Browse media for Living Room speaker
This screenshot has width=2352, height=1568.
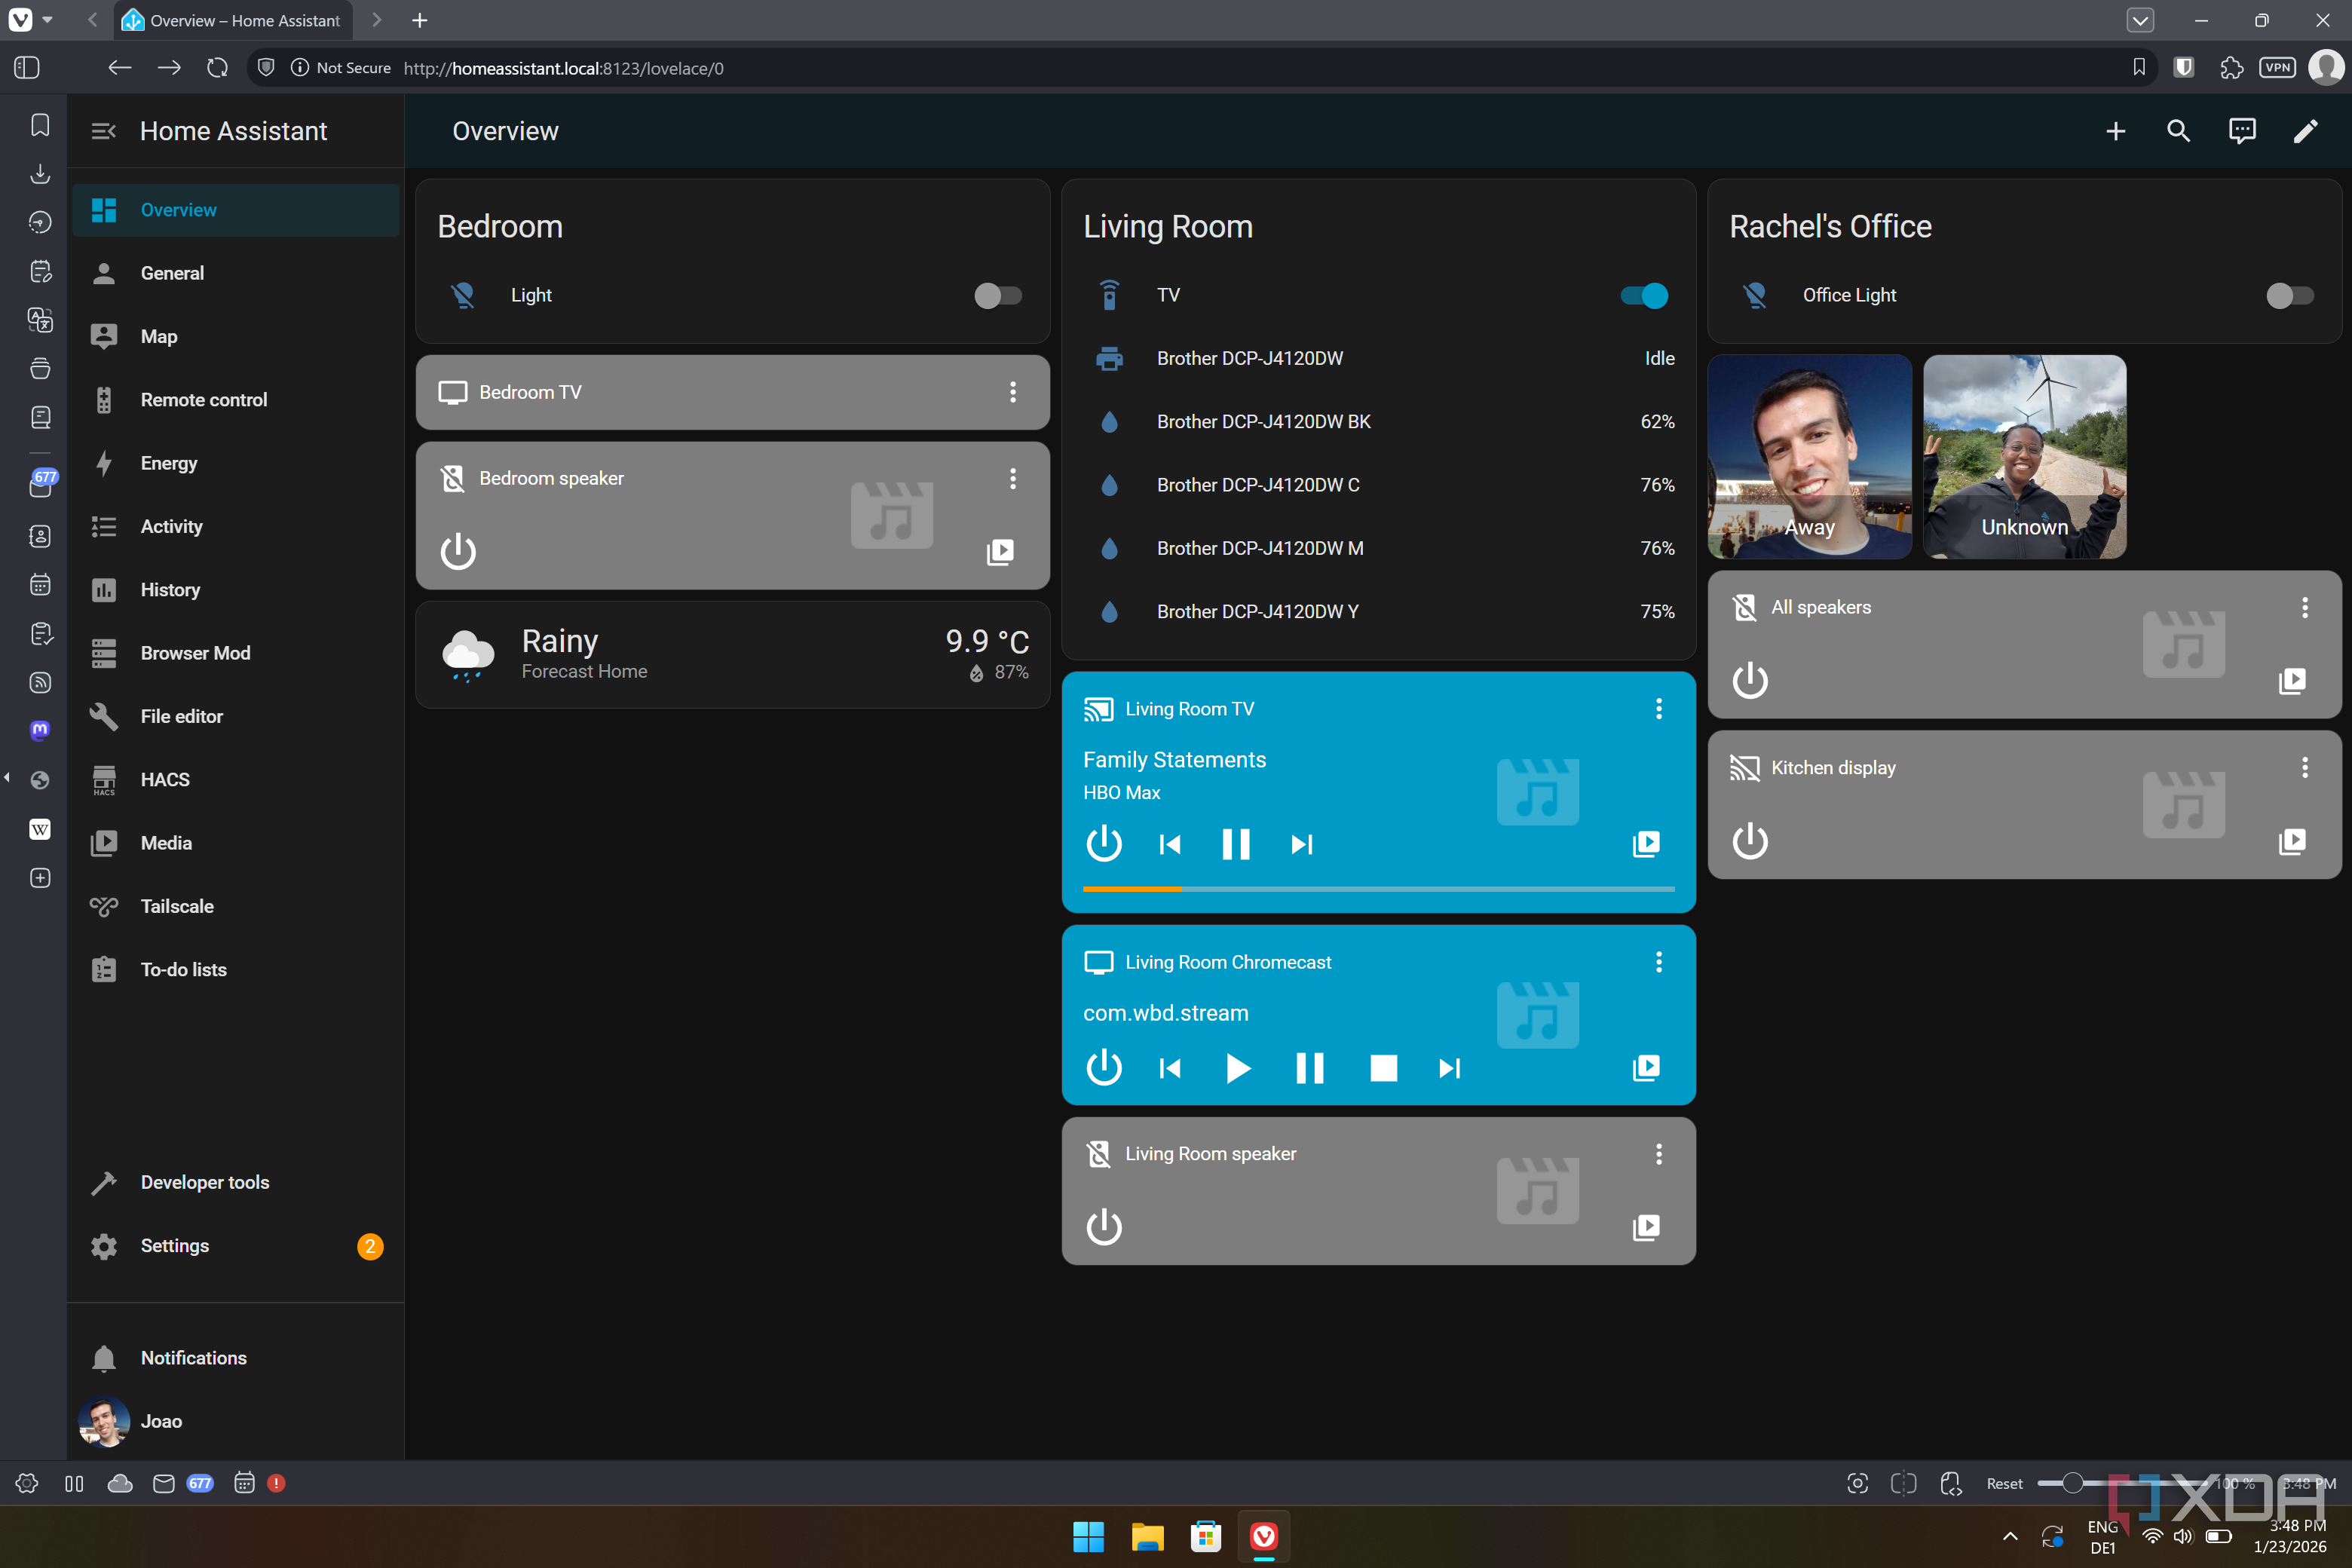click(x=1646, y=1227)
